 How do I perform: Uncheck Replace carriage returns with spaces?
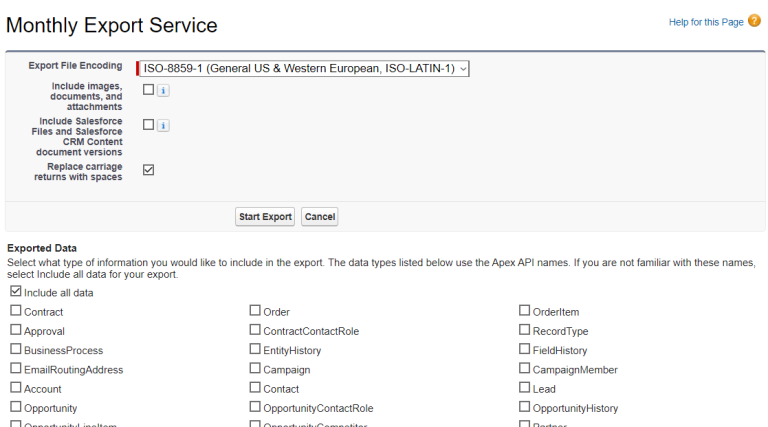tap(148, 170)
